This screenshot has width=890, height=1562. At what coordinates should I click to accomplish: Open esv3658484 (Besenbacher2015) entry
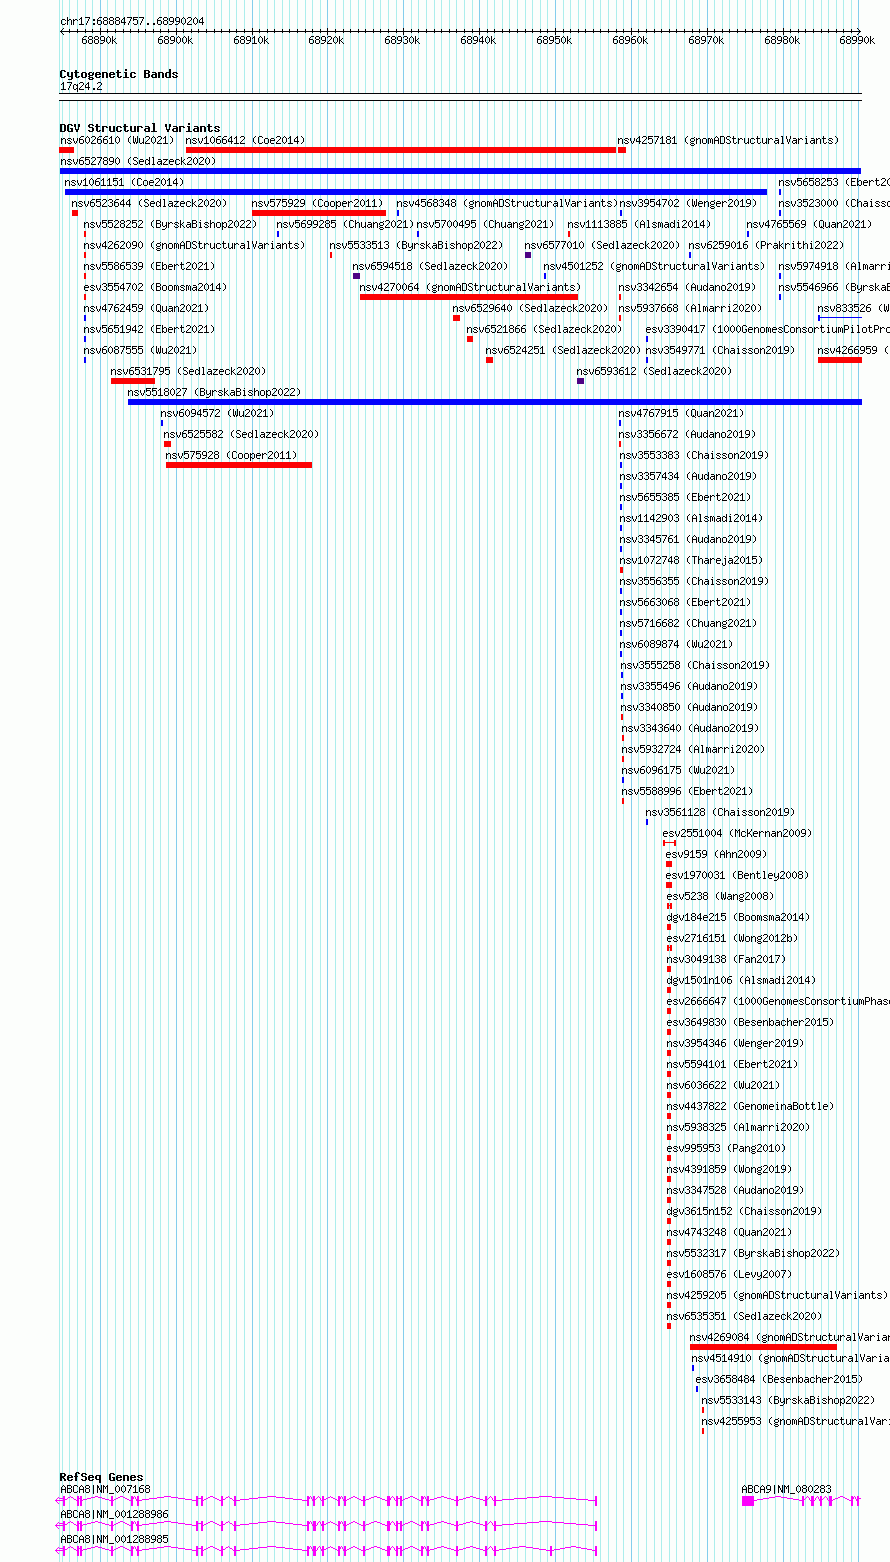coord(779,1379)
